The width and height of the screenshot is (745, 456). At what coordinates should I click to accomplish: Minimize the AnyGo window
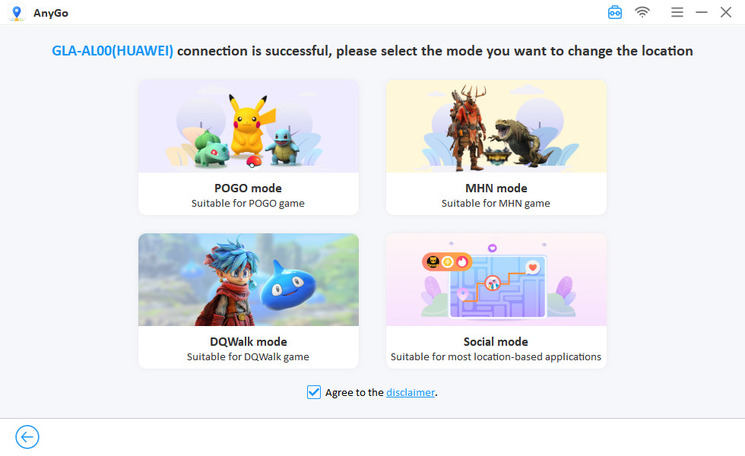702,12
